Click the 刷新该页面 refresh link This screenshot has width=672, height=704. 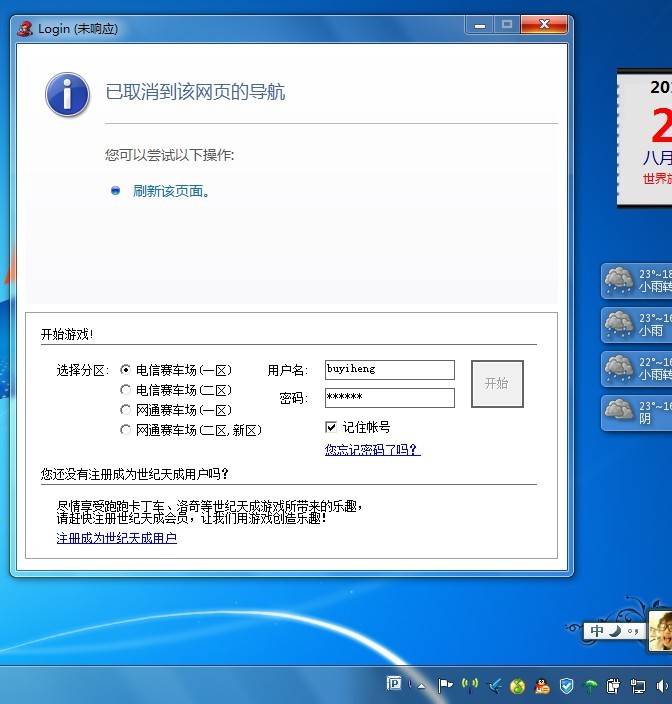171,191
